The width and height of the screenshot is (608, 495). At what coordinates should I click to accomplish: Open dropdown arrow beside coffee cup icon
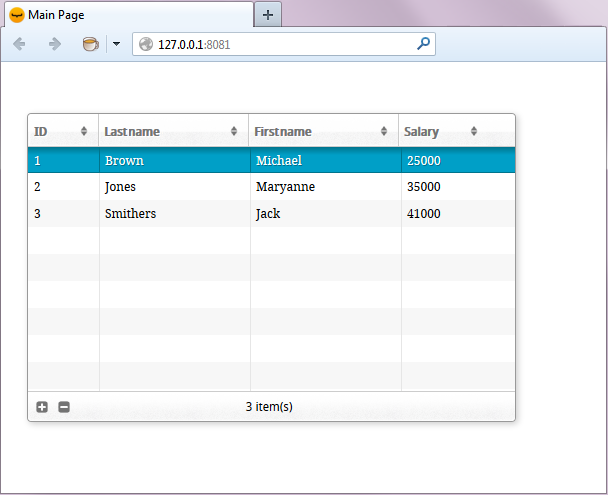click(116, 44)
